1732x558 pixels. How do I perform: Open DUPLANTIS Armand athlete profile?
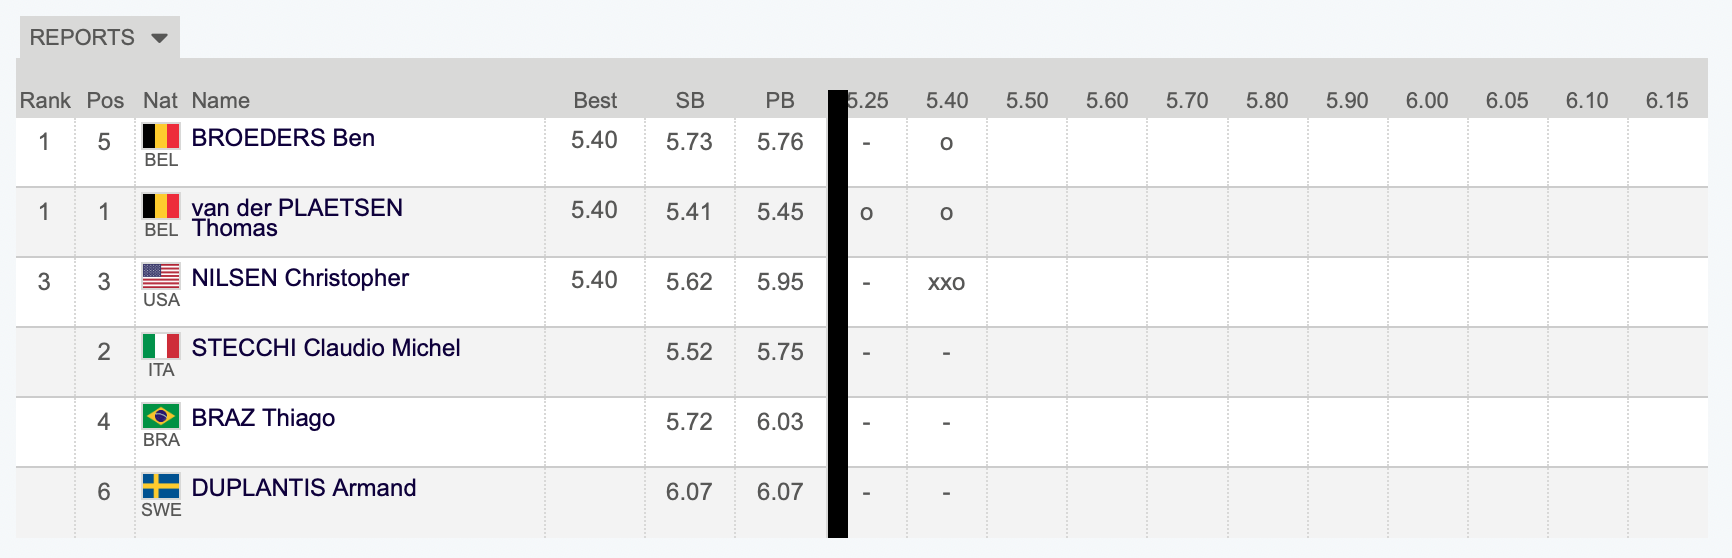click(304, 488)
